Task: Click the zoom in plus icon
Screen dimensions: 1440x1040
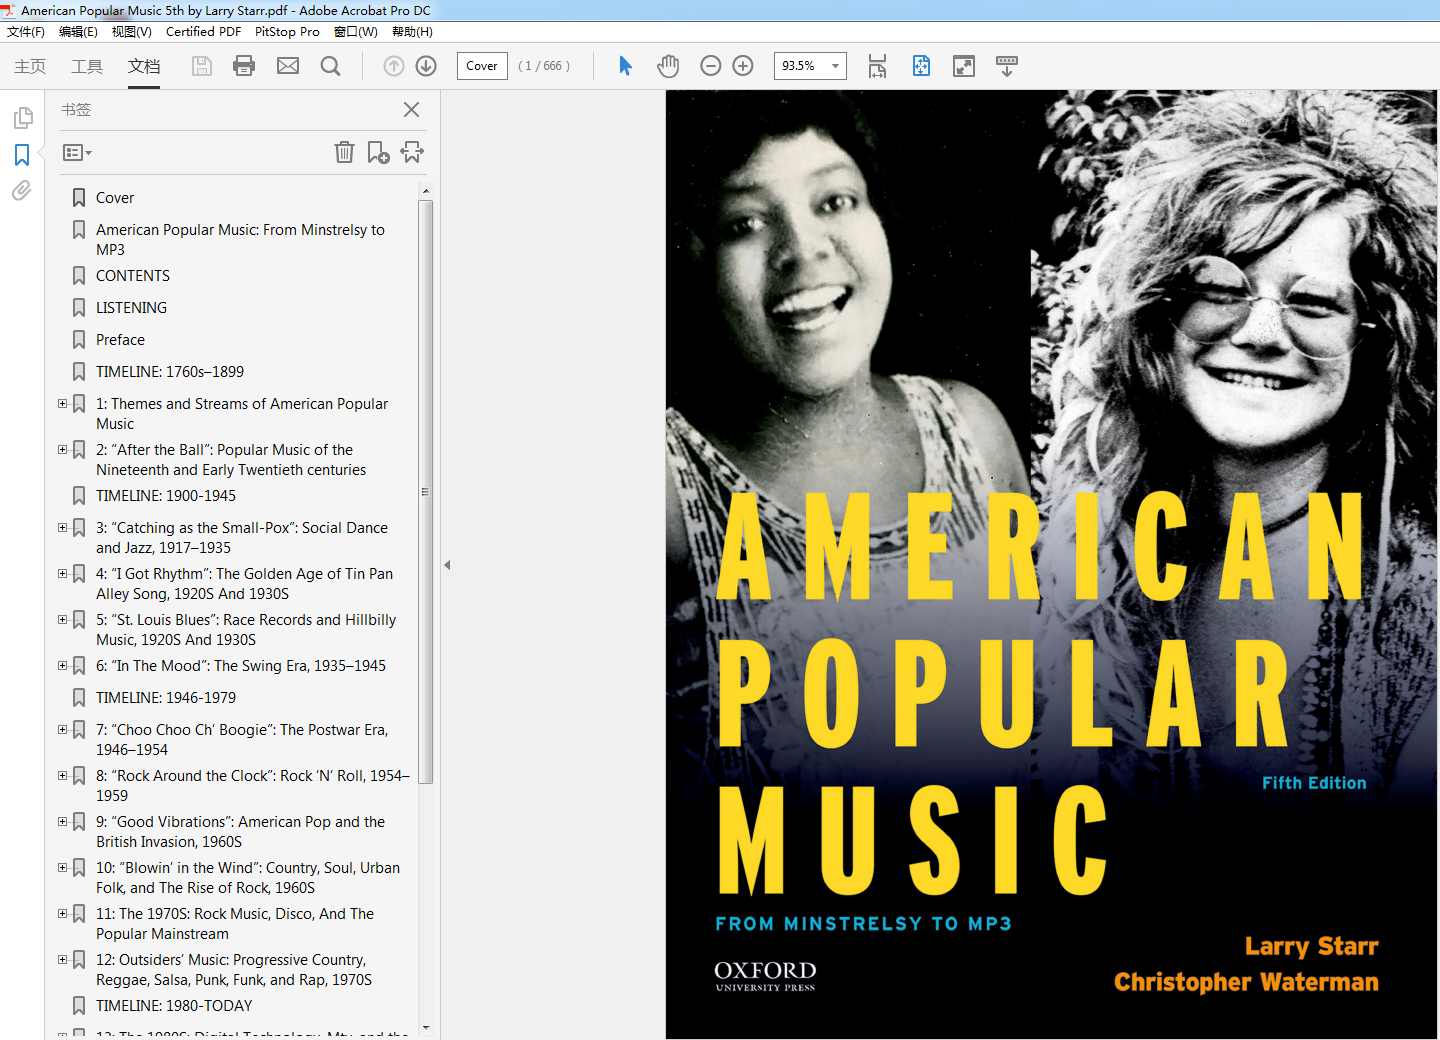Action: point(743,66)
